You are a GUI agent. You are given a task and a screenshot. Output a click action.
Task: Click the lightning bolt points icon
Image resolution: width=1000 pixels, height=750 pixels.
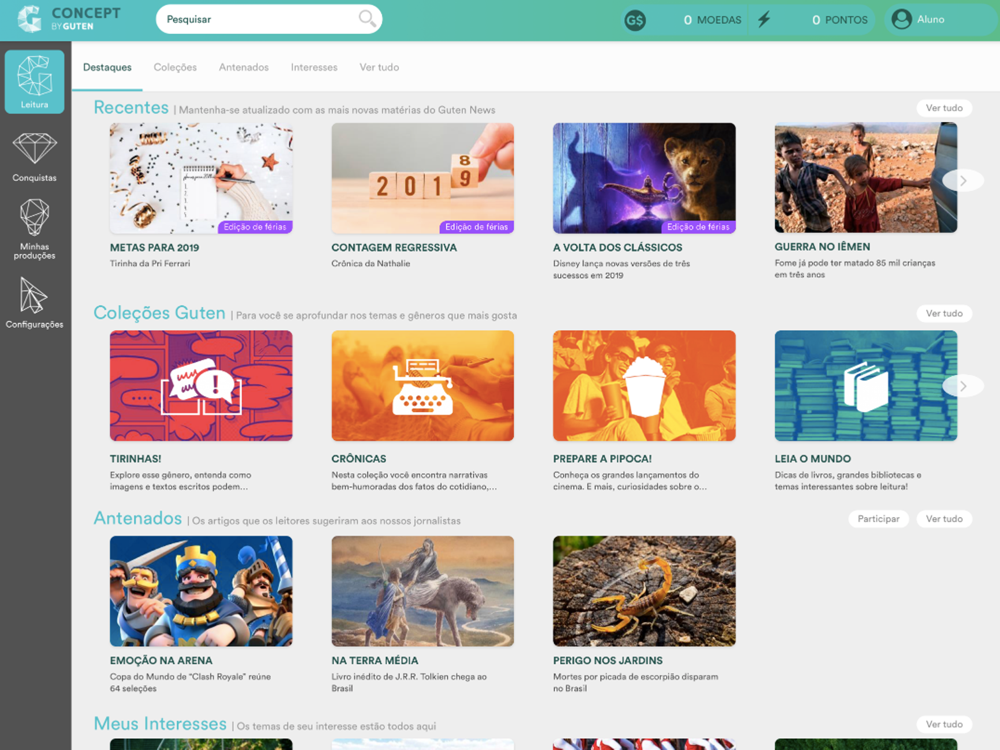pos(763,19)
